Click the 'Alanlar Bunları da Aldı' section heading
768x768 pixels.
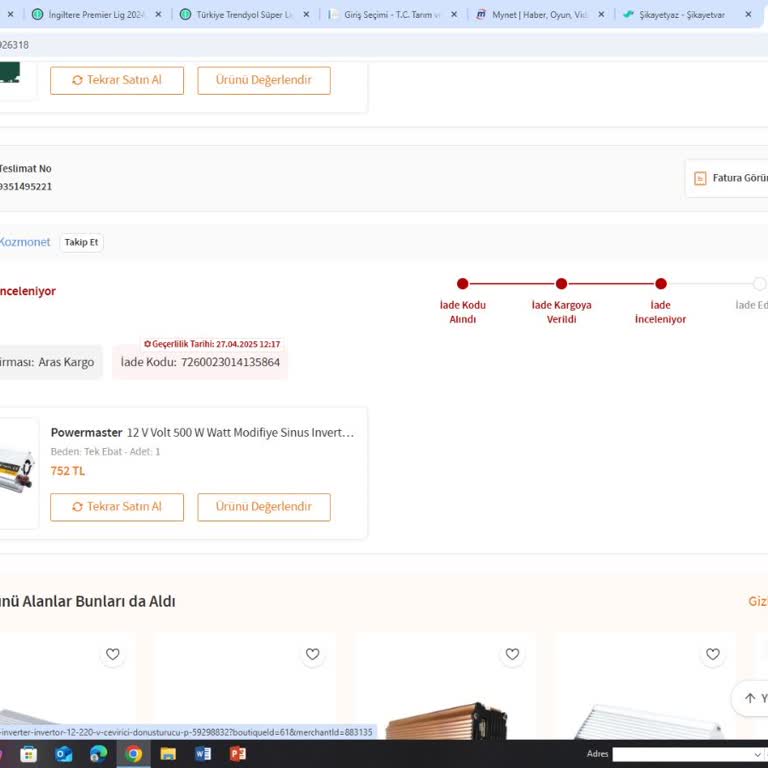point(88,601)
